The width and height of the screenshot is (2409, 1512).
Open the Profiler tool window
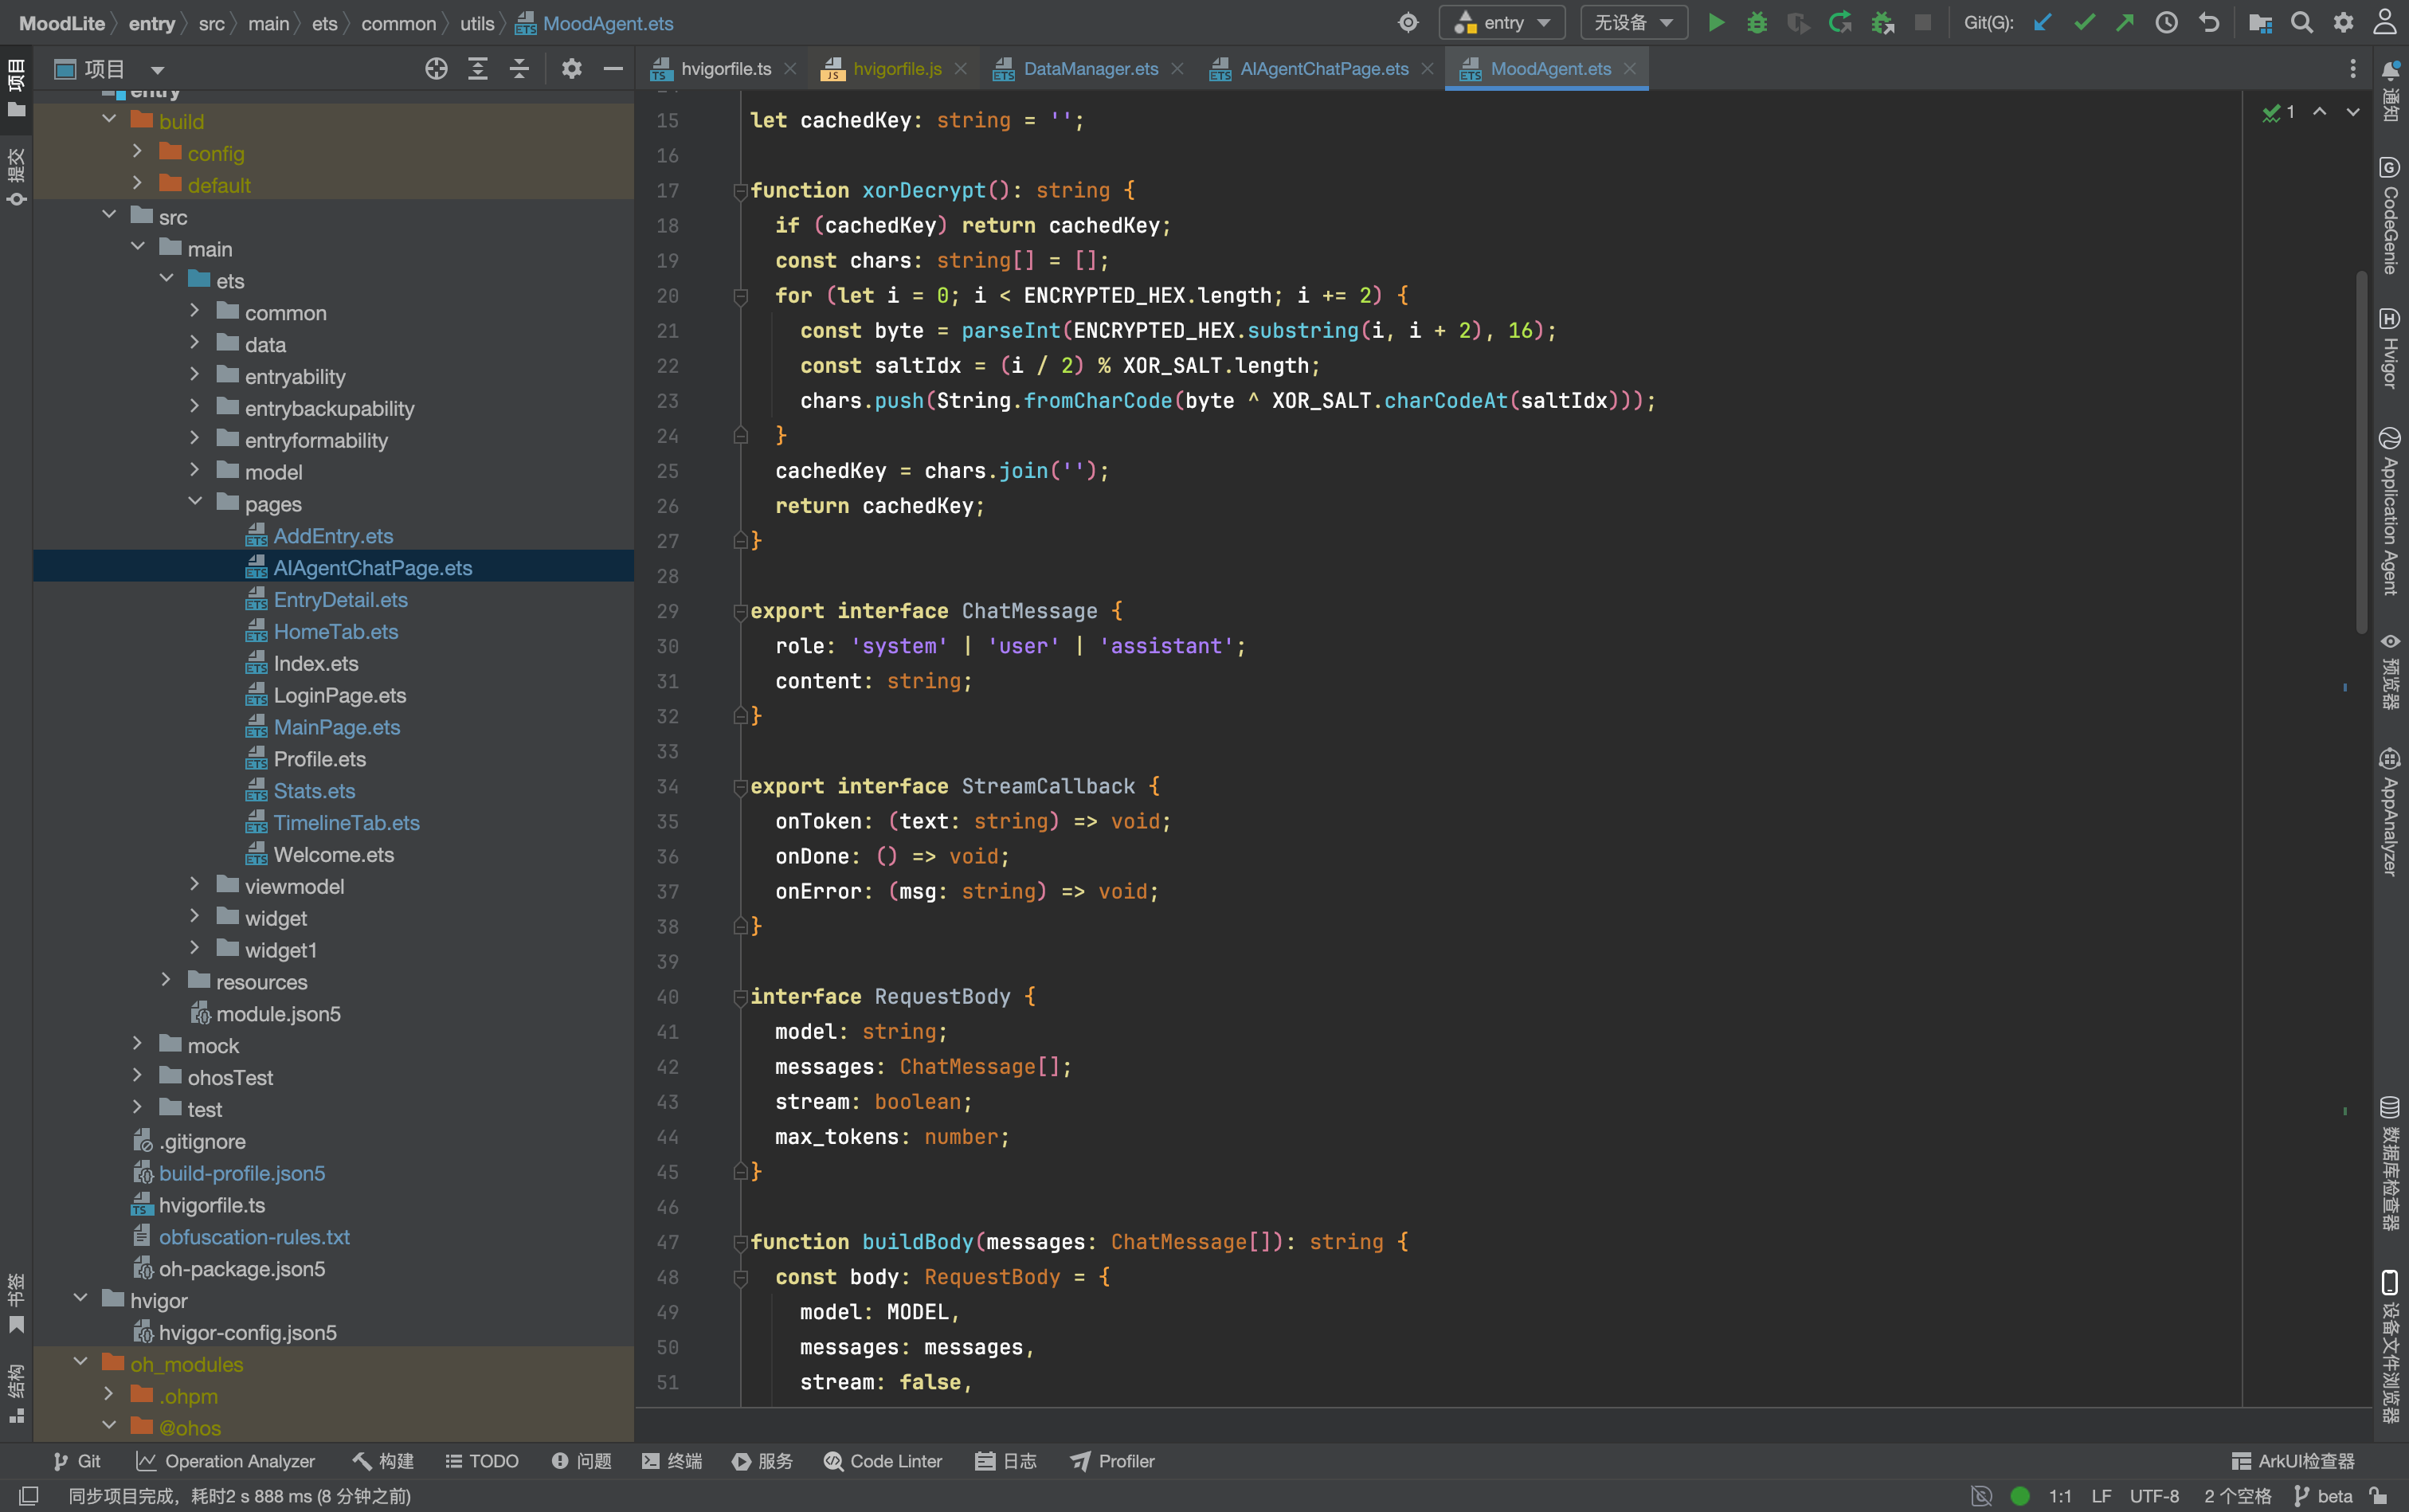tap(1113, 1461)
